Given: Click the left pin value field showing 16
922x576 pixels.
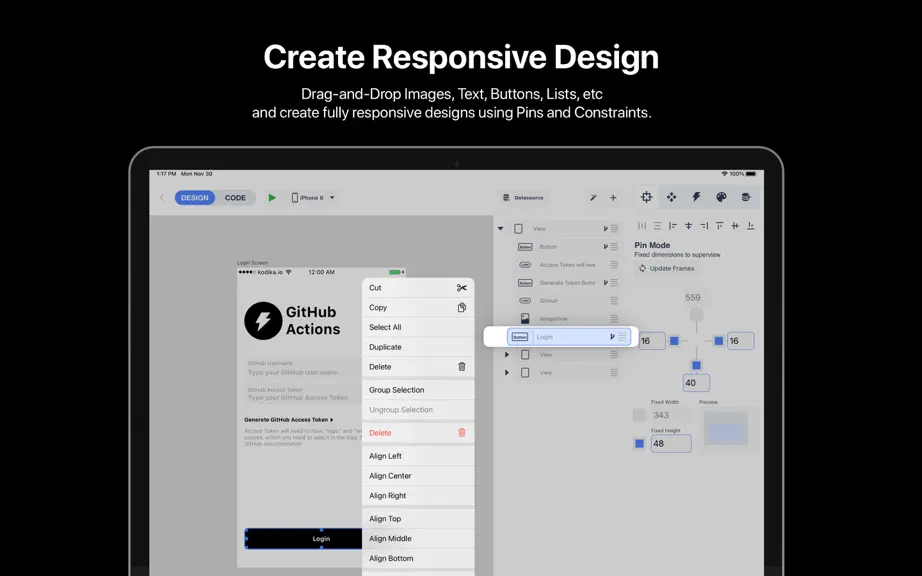Looking at the screenshot, I should (x=652, y=341).
